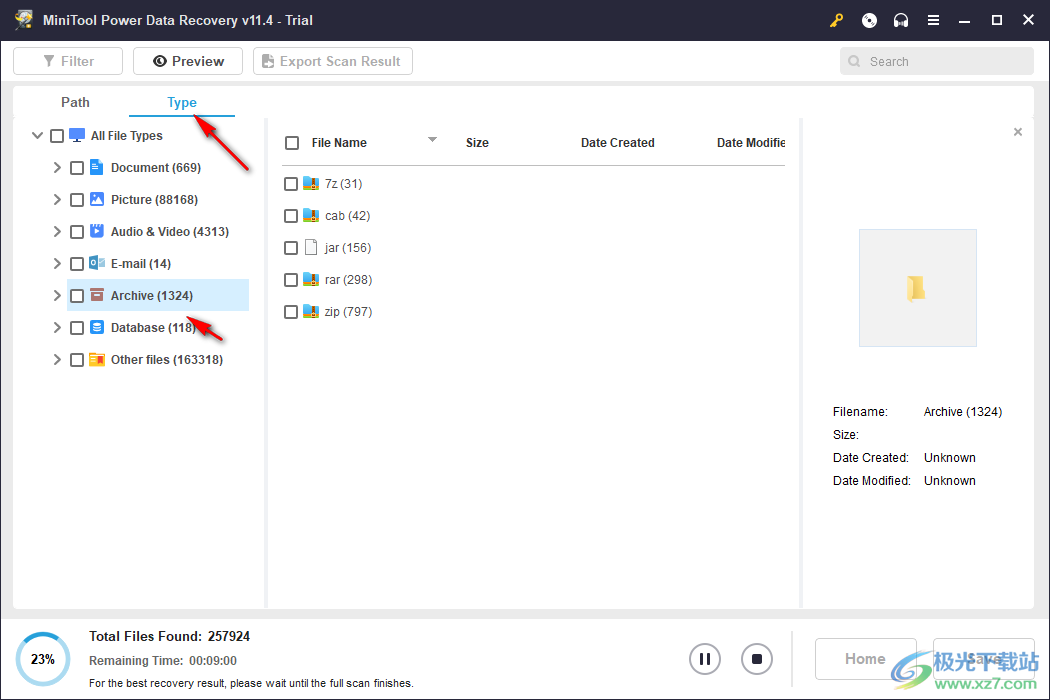Click the Database category icon
The width and height of the screenshot is (1050, 700).
tap(96, 327)
